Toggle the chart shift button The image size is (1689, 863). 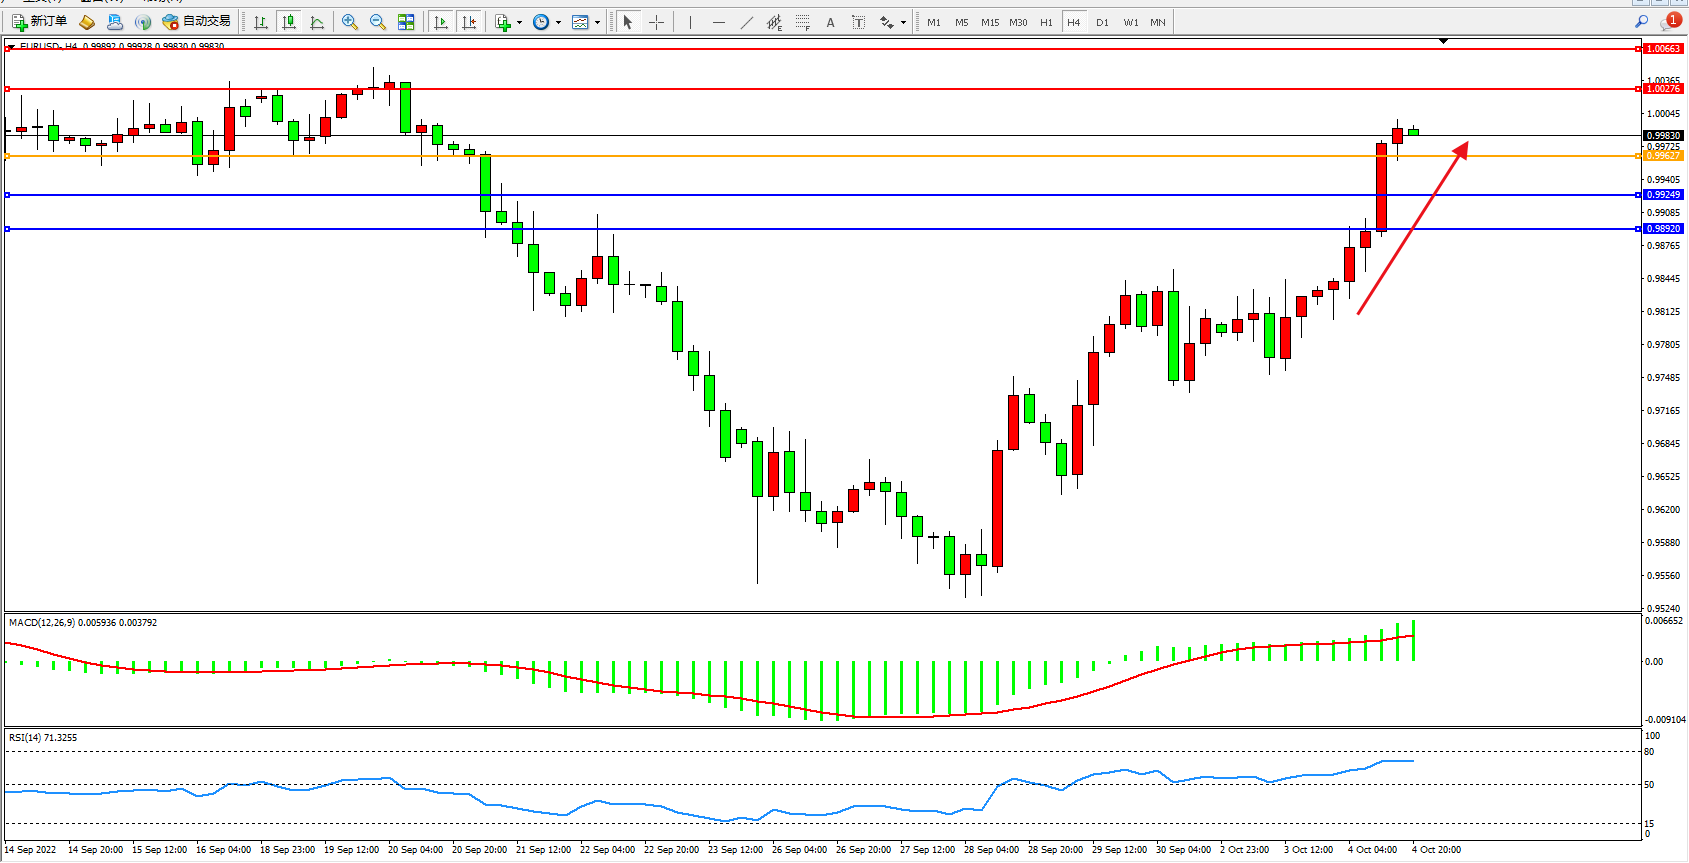(469, 22)
